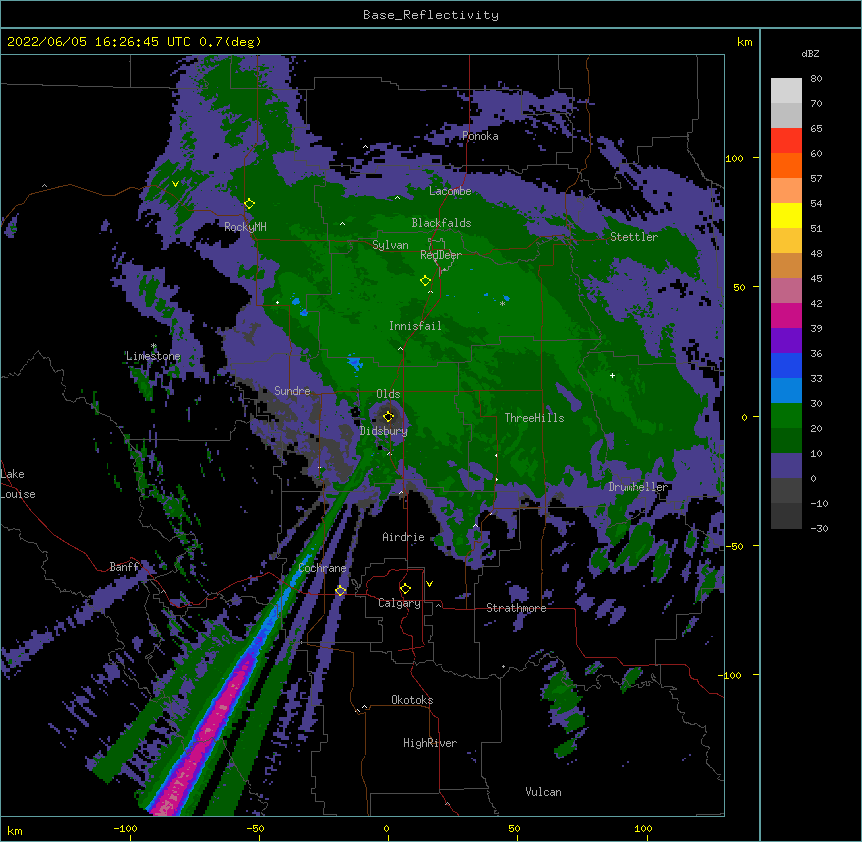This screenshot has height=842, width=862.
Task: Click the Sylvan label on the map
Action: pos(390,245)
